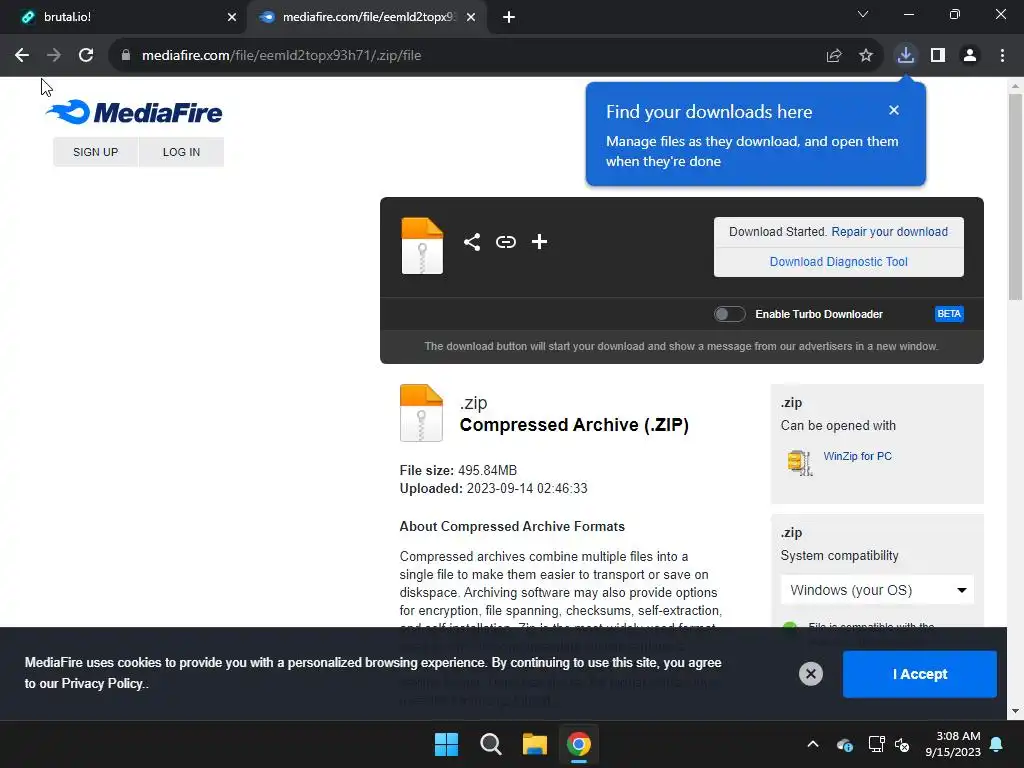Open the tab search chevron in title bar
Screen dimensions: 1024x768
point(863,14)
